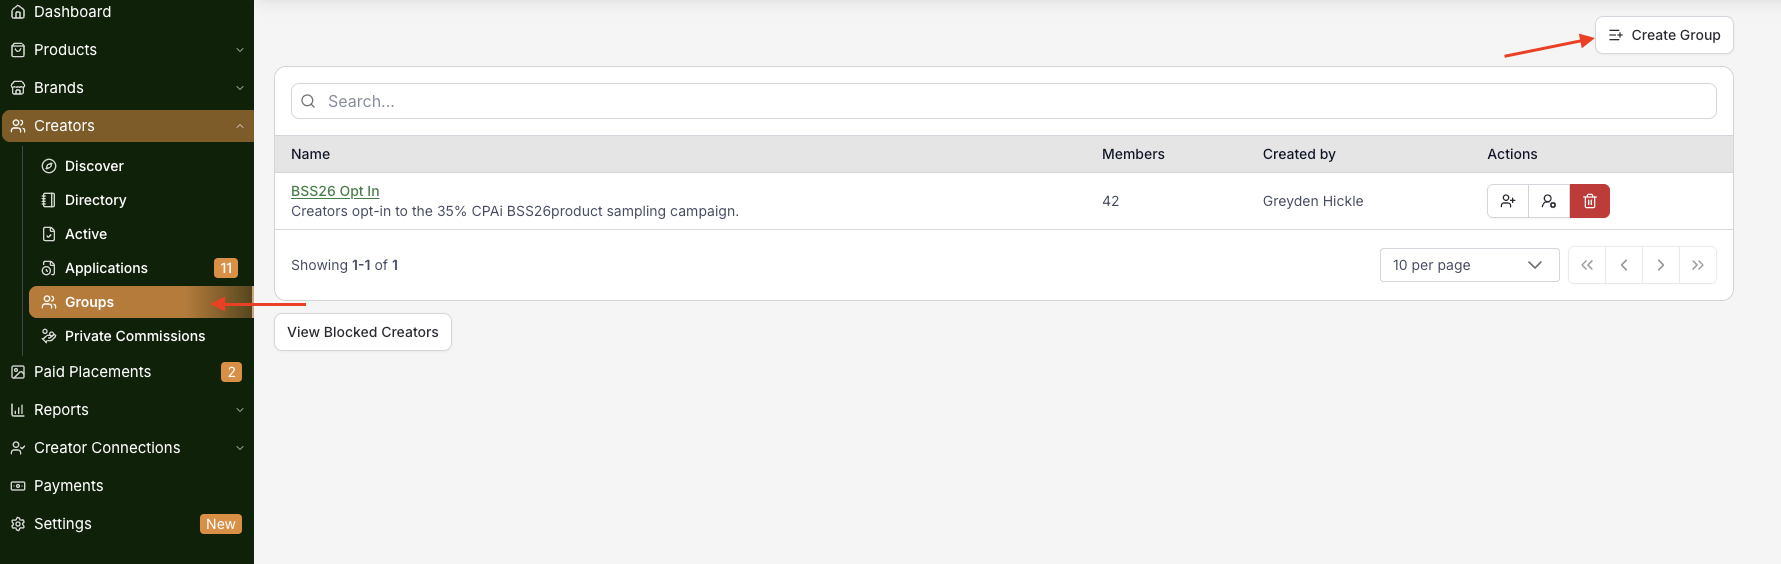Expand the Reports menu chevron

click(x=240, y=410)
